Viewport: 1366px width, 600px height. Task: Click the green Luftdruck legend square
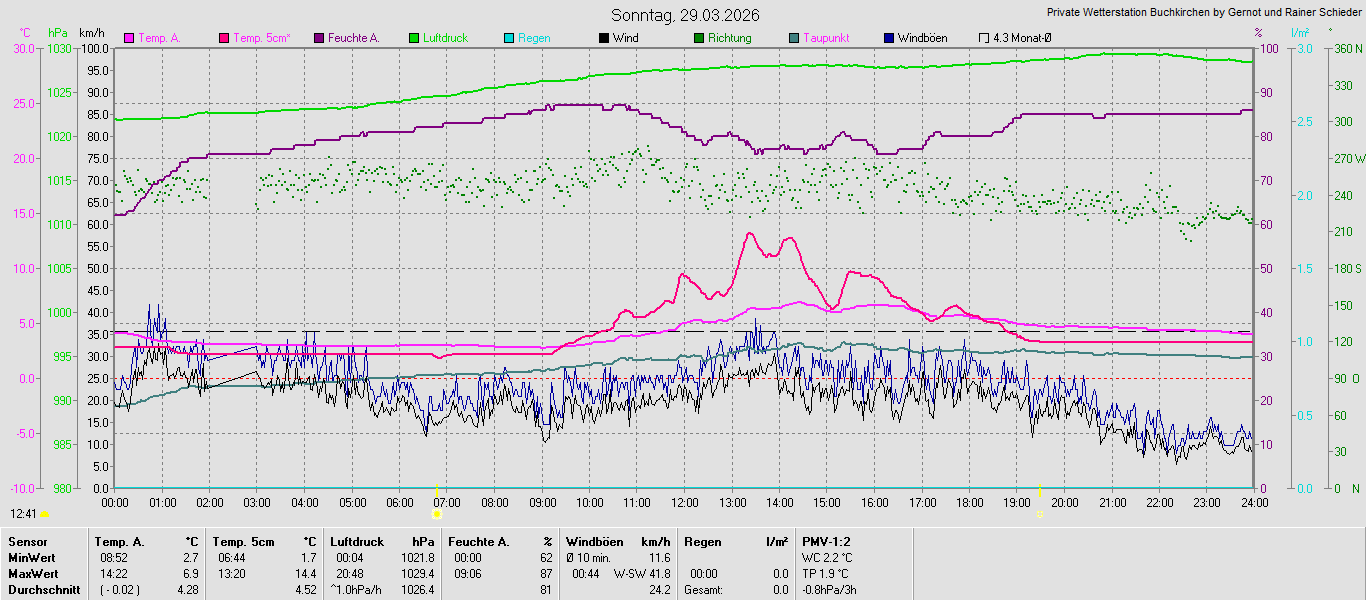414,38
